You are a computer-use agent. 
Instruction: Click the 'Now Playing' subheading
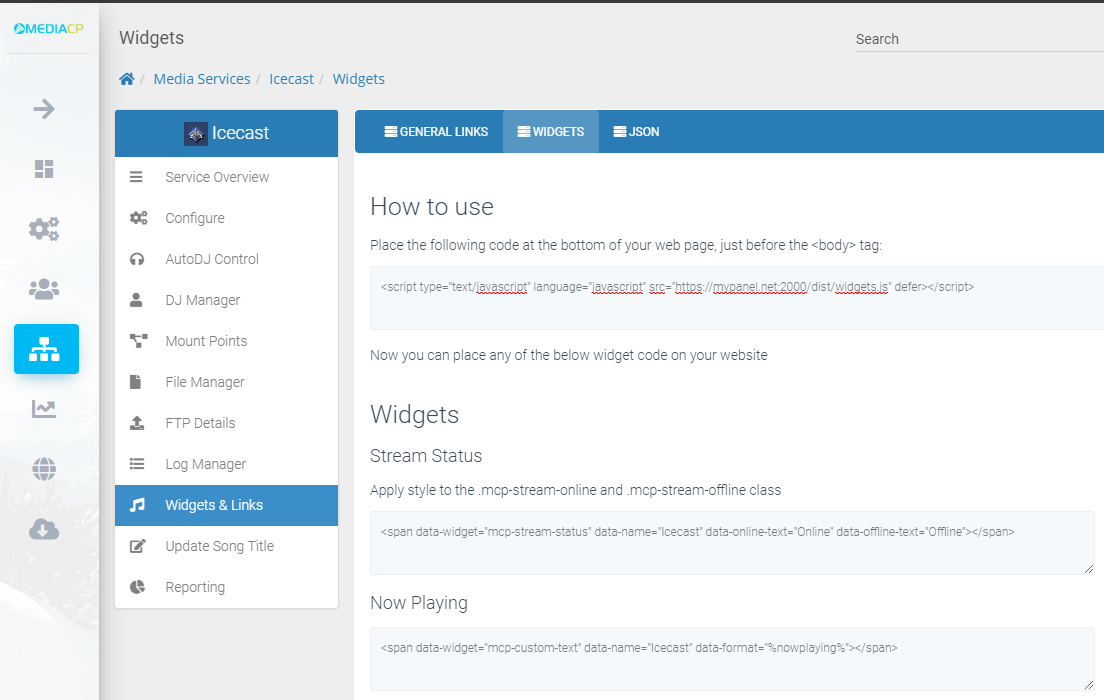tap(419, 603)
